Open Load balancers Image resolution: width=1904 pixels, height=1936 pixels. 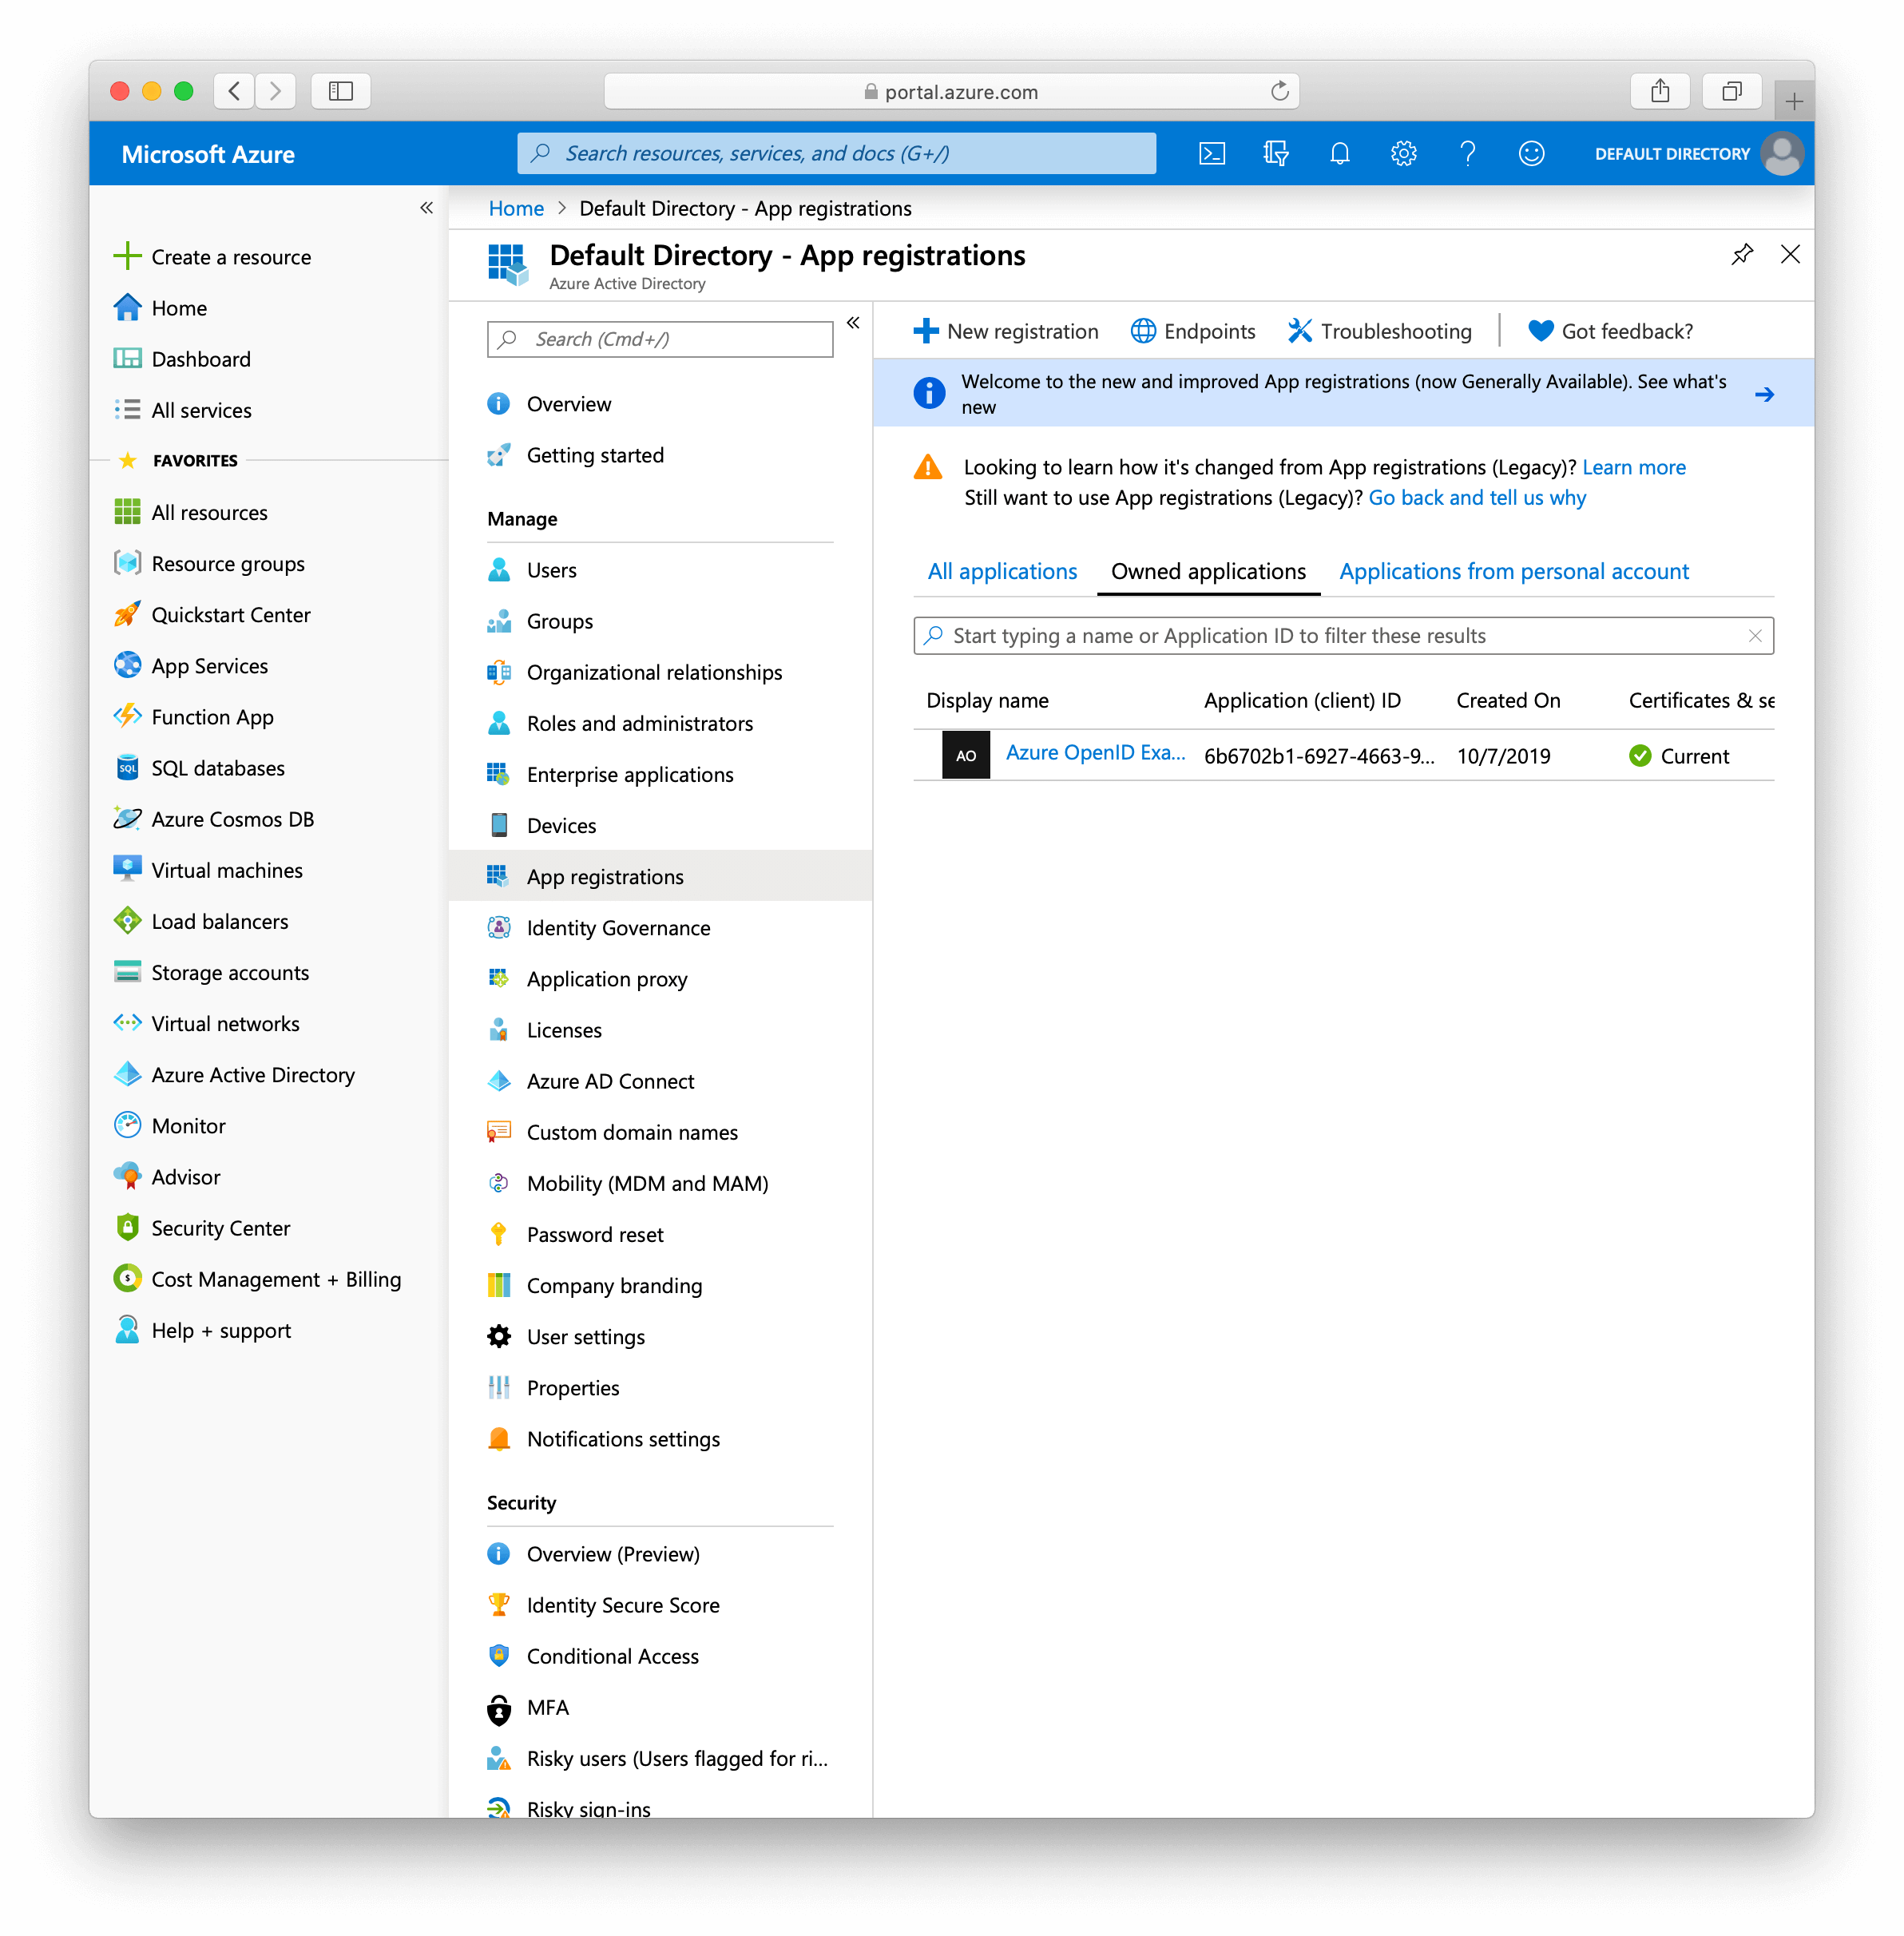coord(200,921)
